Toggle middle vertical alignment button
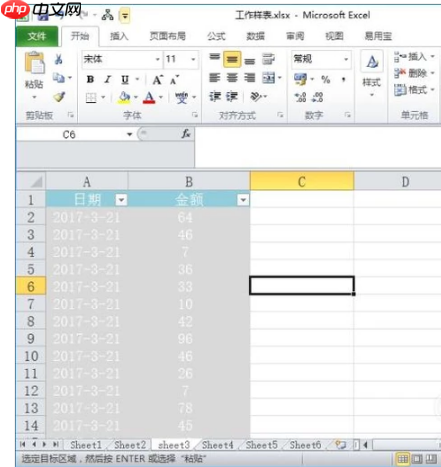The image size is (441, 467). (232, 59)
